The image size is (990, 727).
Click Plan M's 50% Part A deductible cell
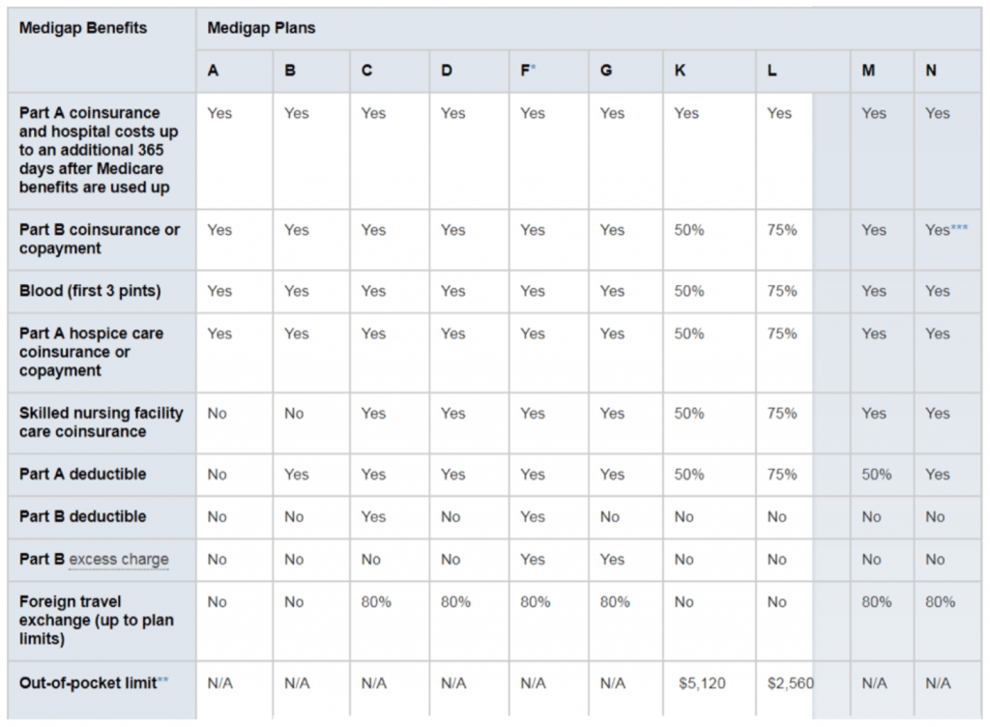(876, 475)
